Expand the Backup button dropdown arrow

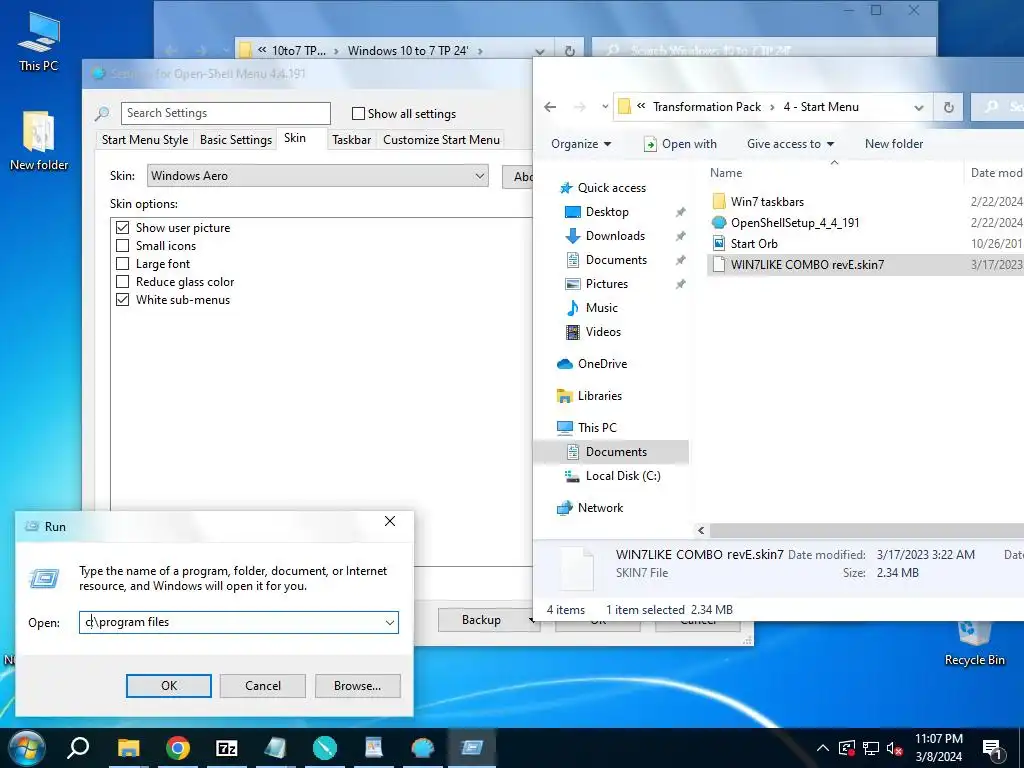530,620
